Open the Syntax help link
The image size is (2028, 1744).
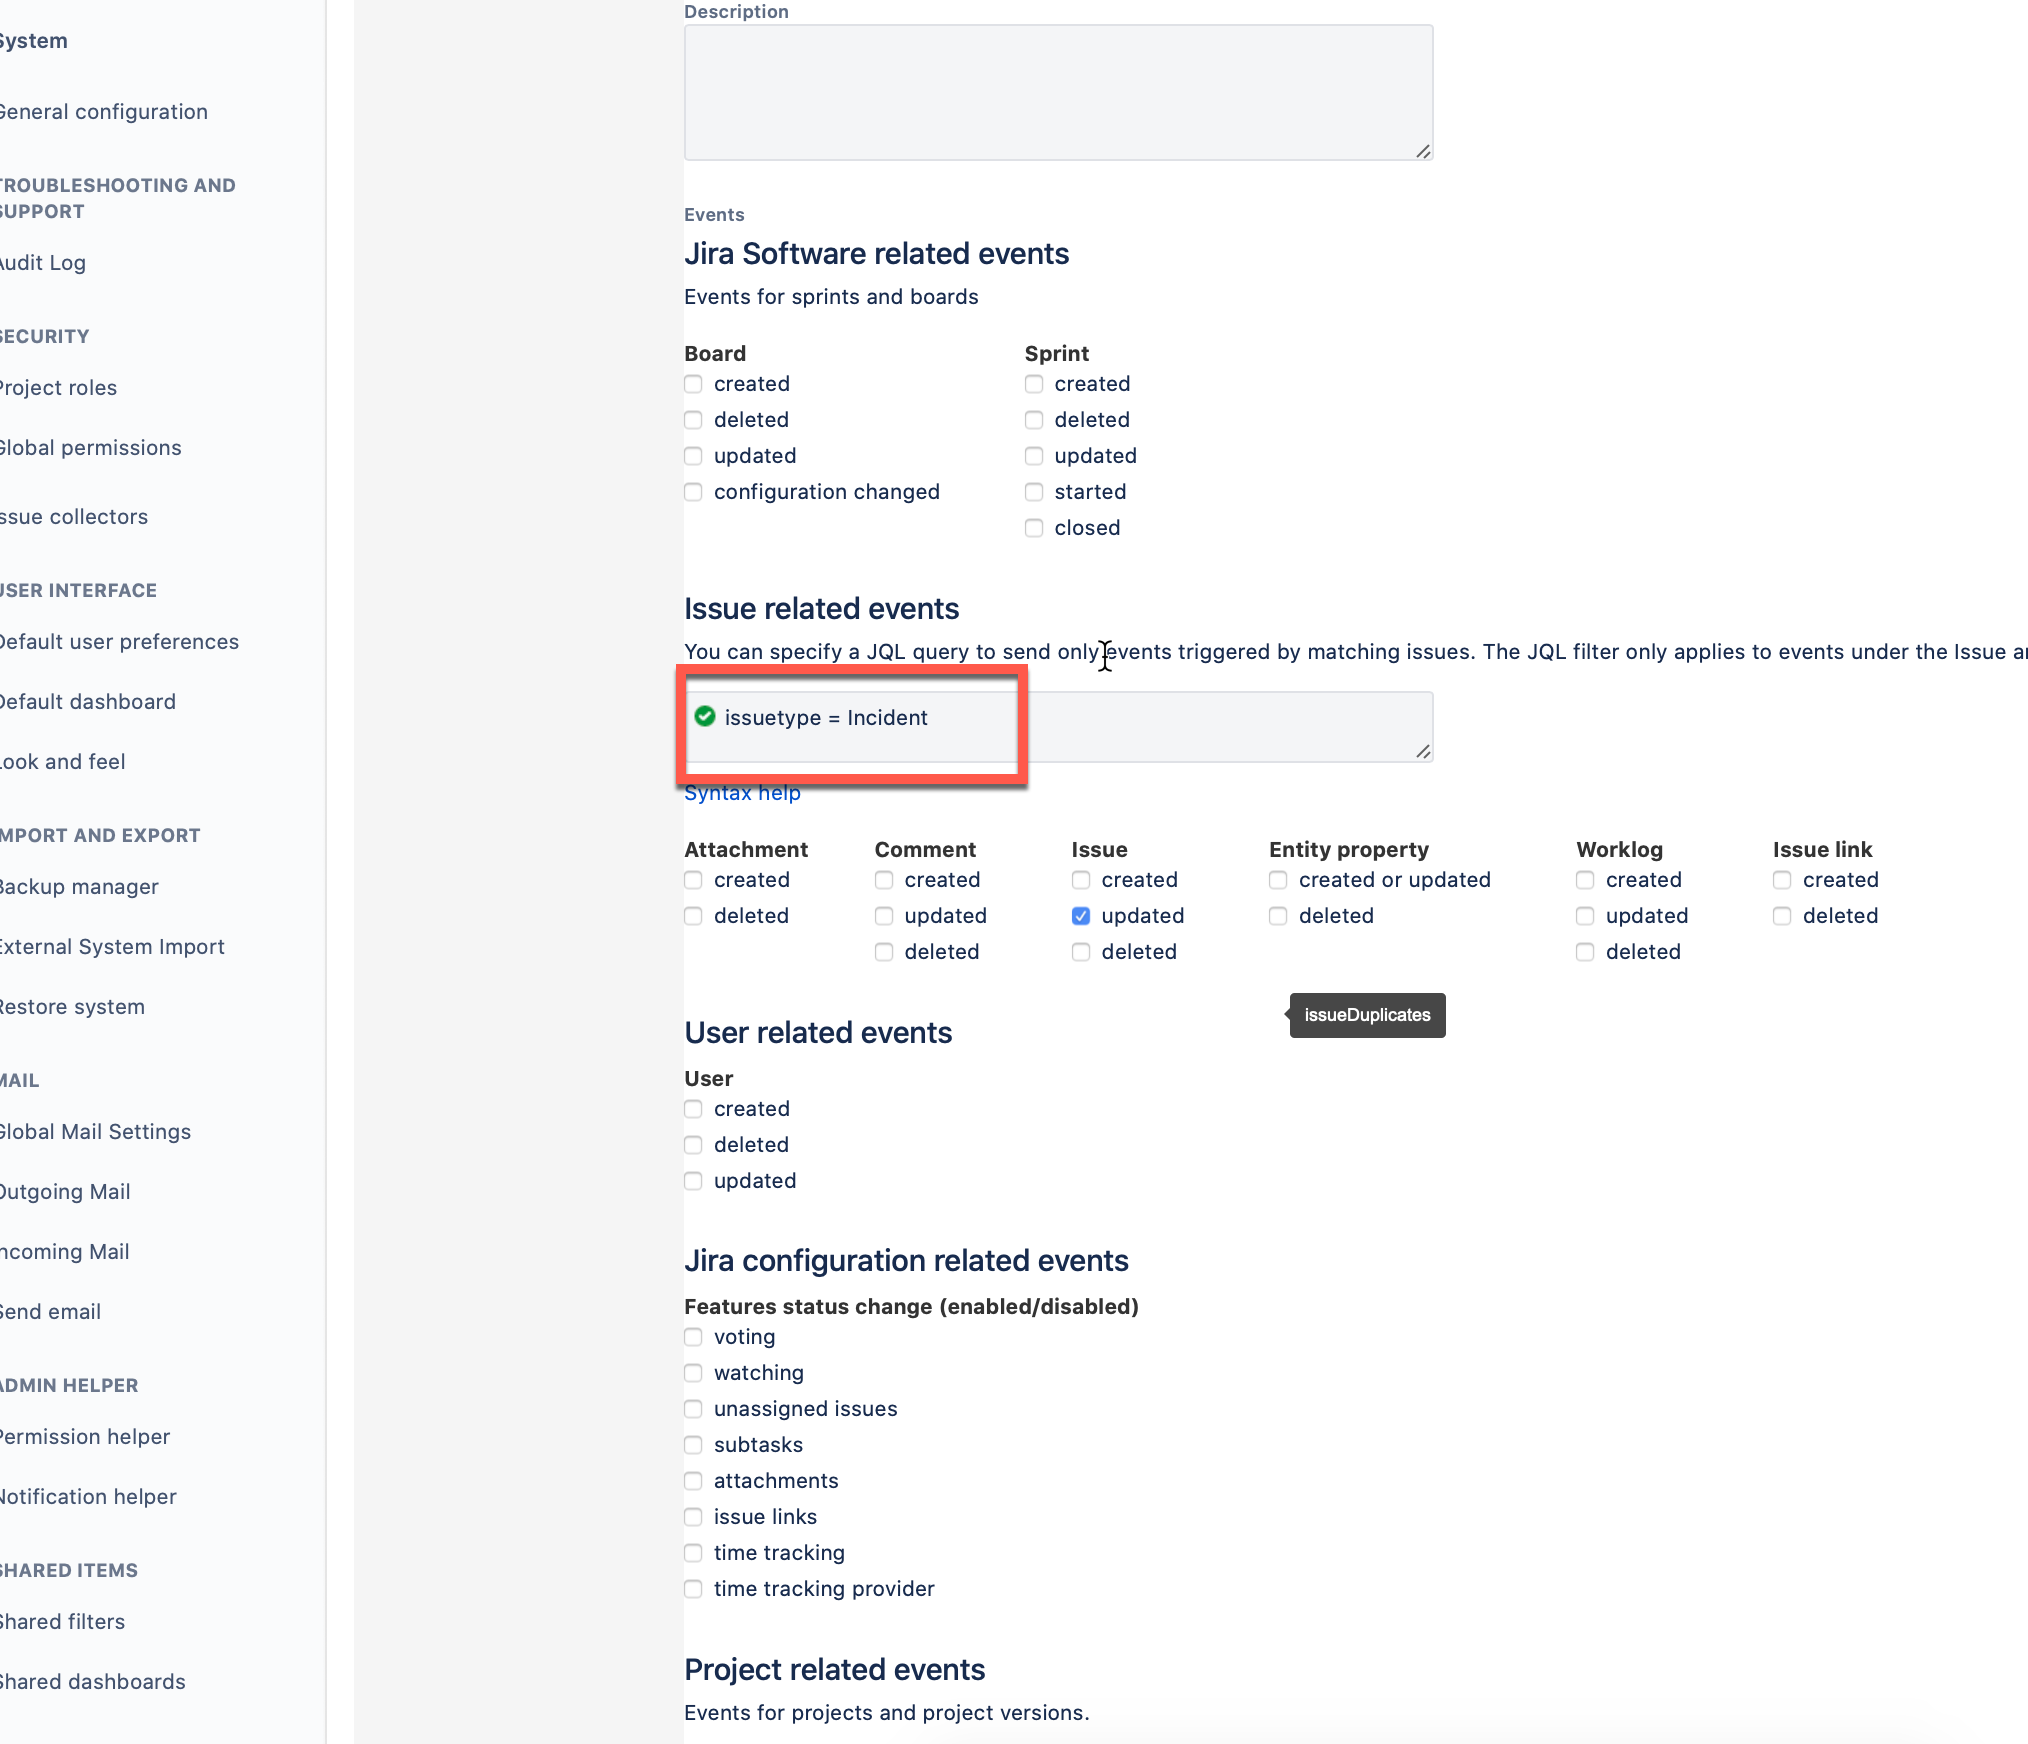click(x=742, y=792)
